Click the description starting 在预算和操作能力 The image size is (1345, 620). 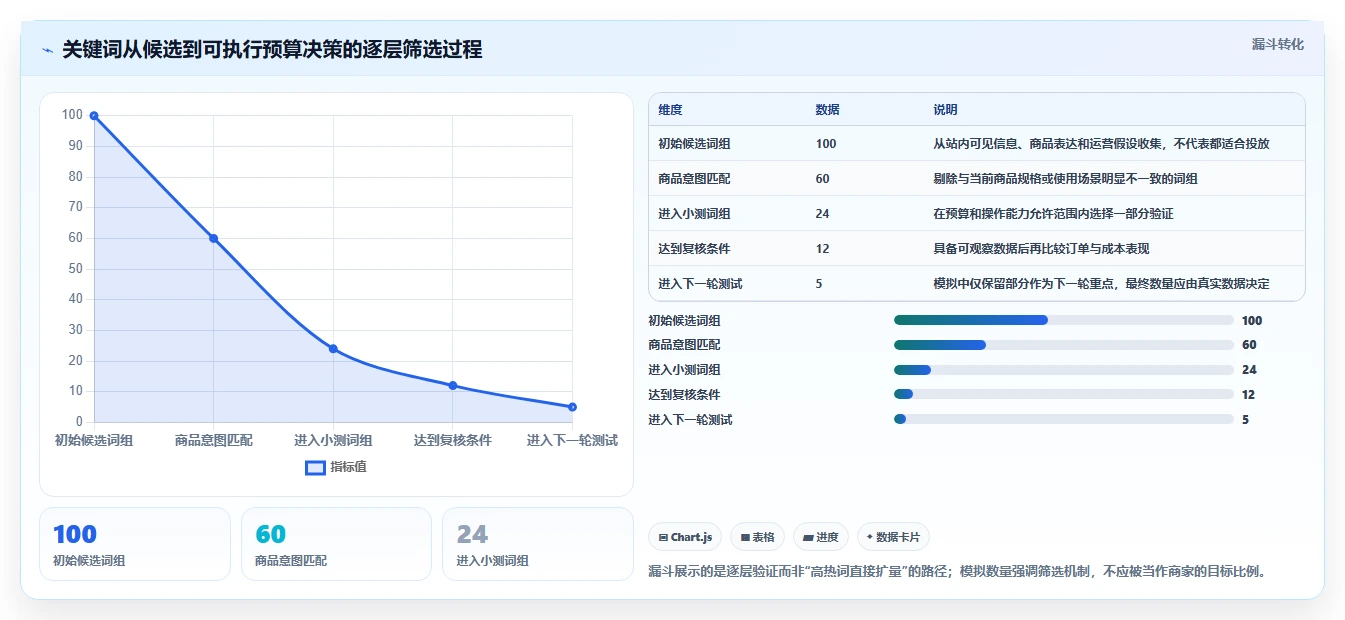pos(1053,214)
